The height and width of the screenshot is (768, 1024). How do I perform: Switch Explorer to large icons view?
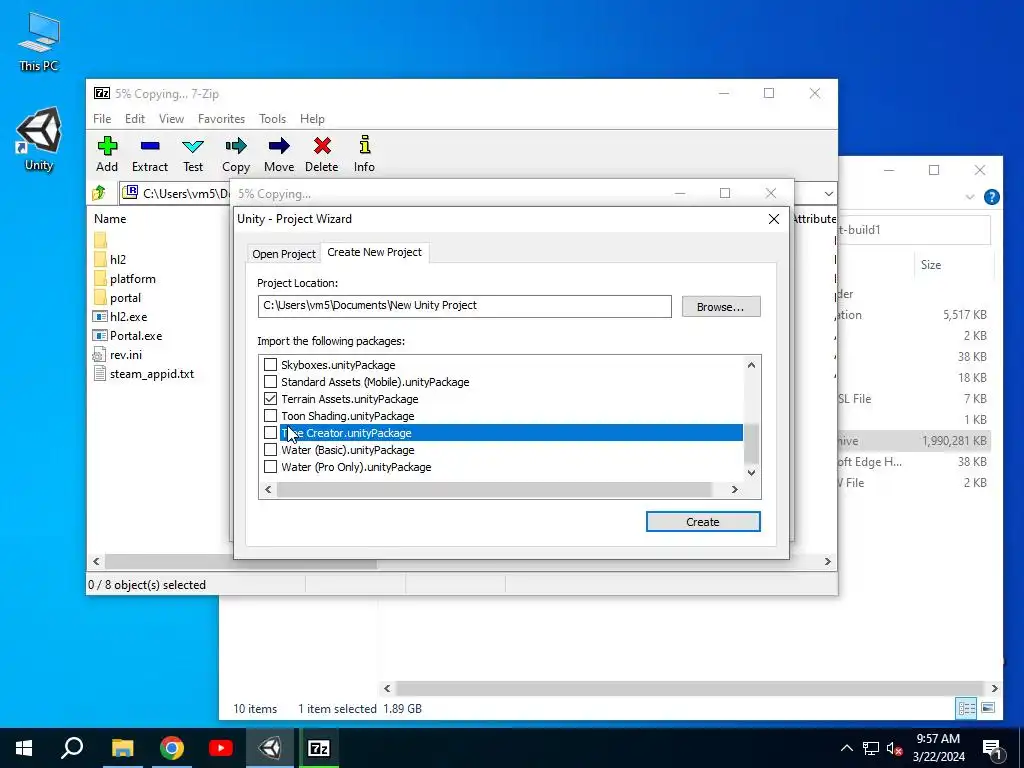(x=988, y=708)
